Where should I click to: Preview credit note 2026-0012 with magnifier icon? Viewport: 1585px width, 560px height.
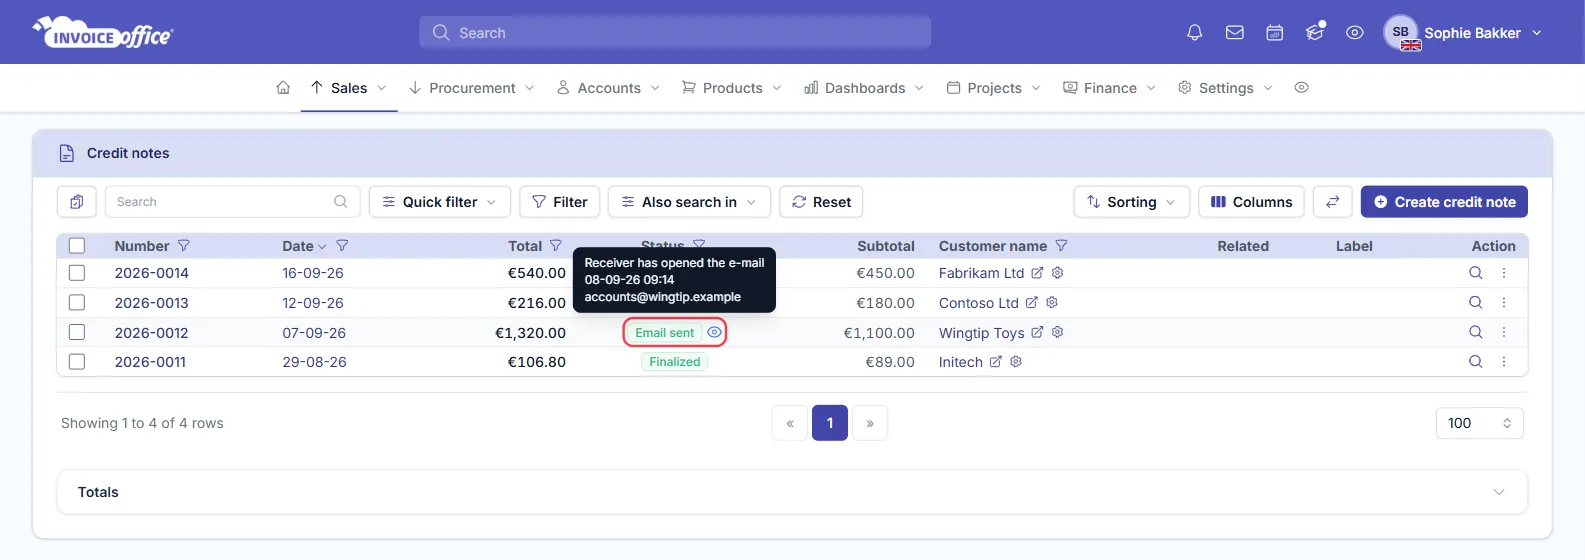(1475, 332)
